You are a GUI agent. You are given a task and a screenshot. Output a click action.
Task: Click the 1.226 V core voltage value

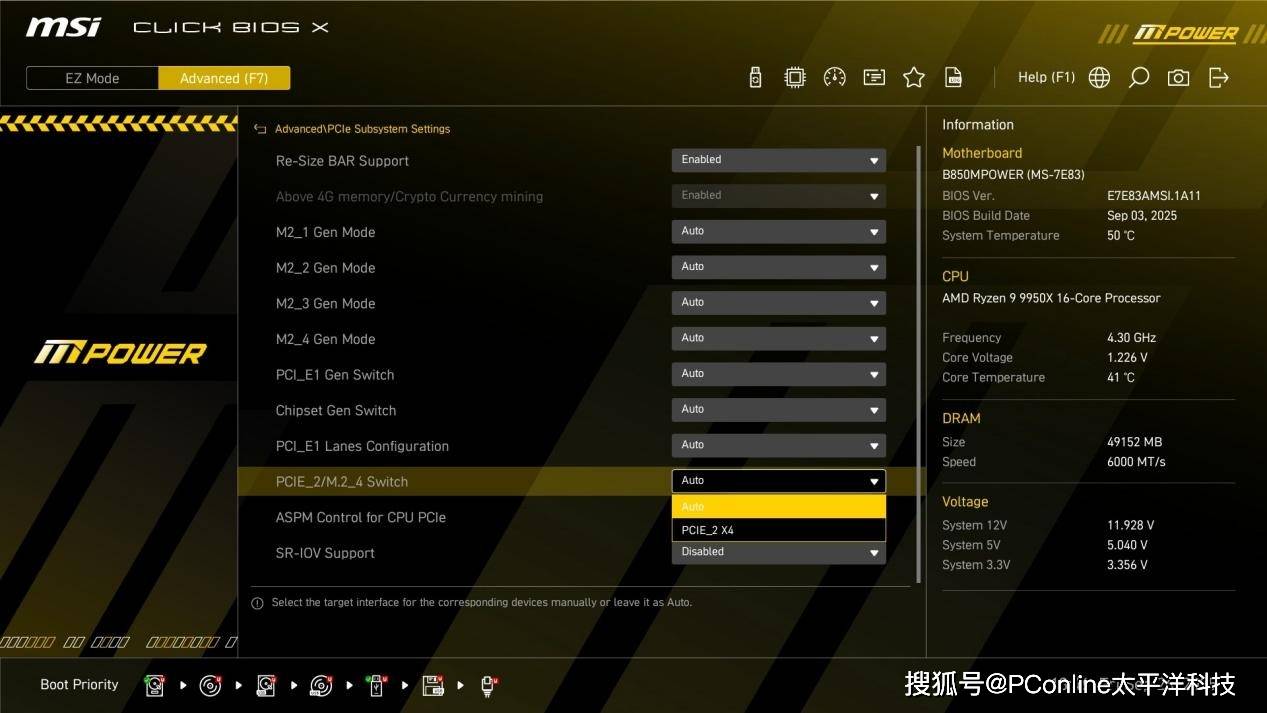point(1127,358)
